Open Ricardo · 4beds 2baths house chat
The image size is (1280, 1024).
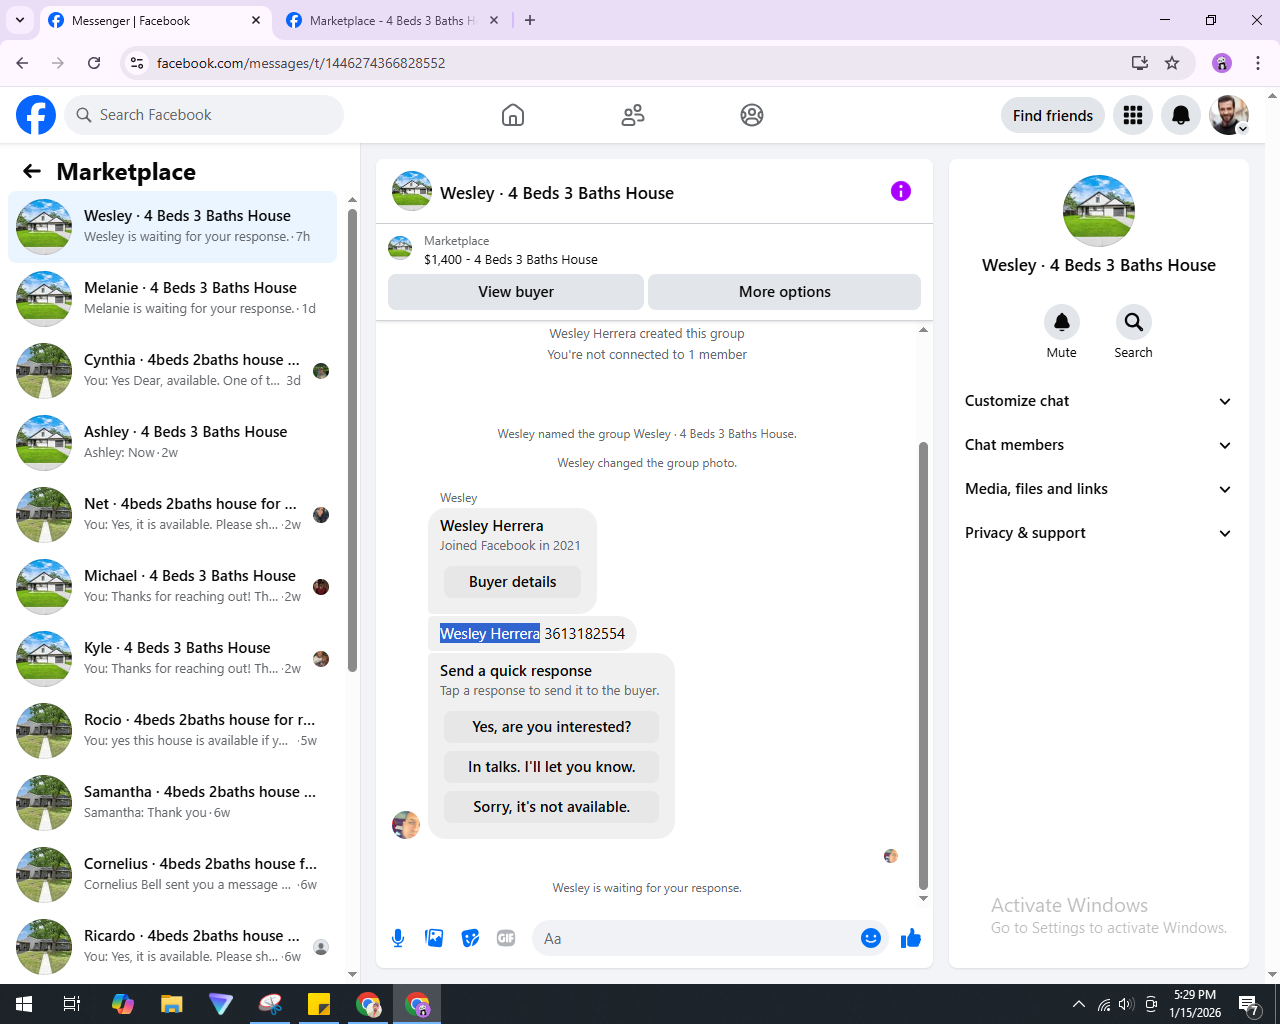[x=173, y=947]
